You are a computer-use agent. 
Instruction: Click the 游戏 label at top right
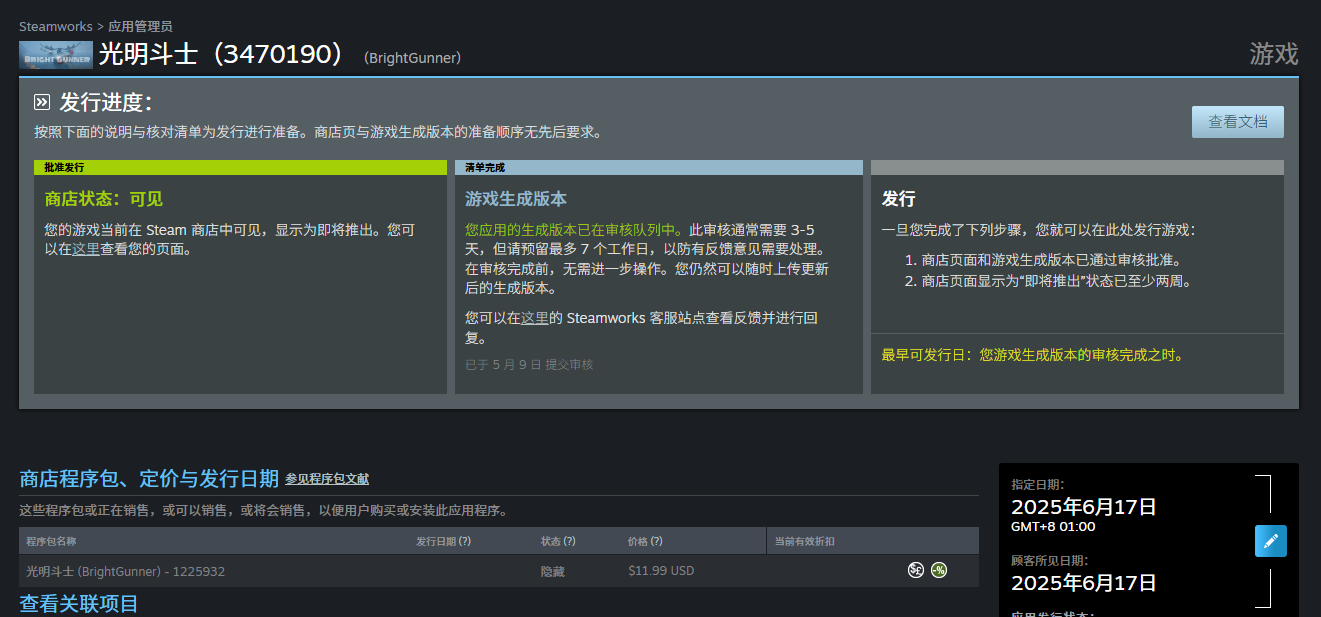tap(1274, 54)
